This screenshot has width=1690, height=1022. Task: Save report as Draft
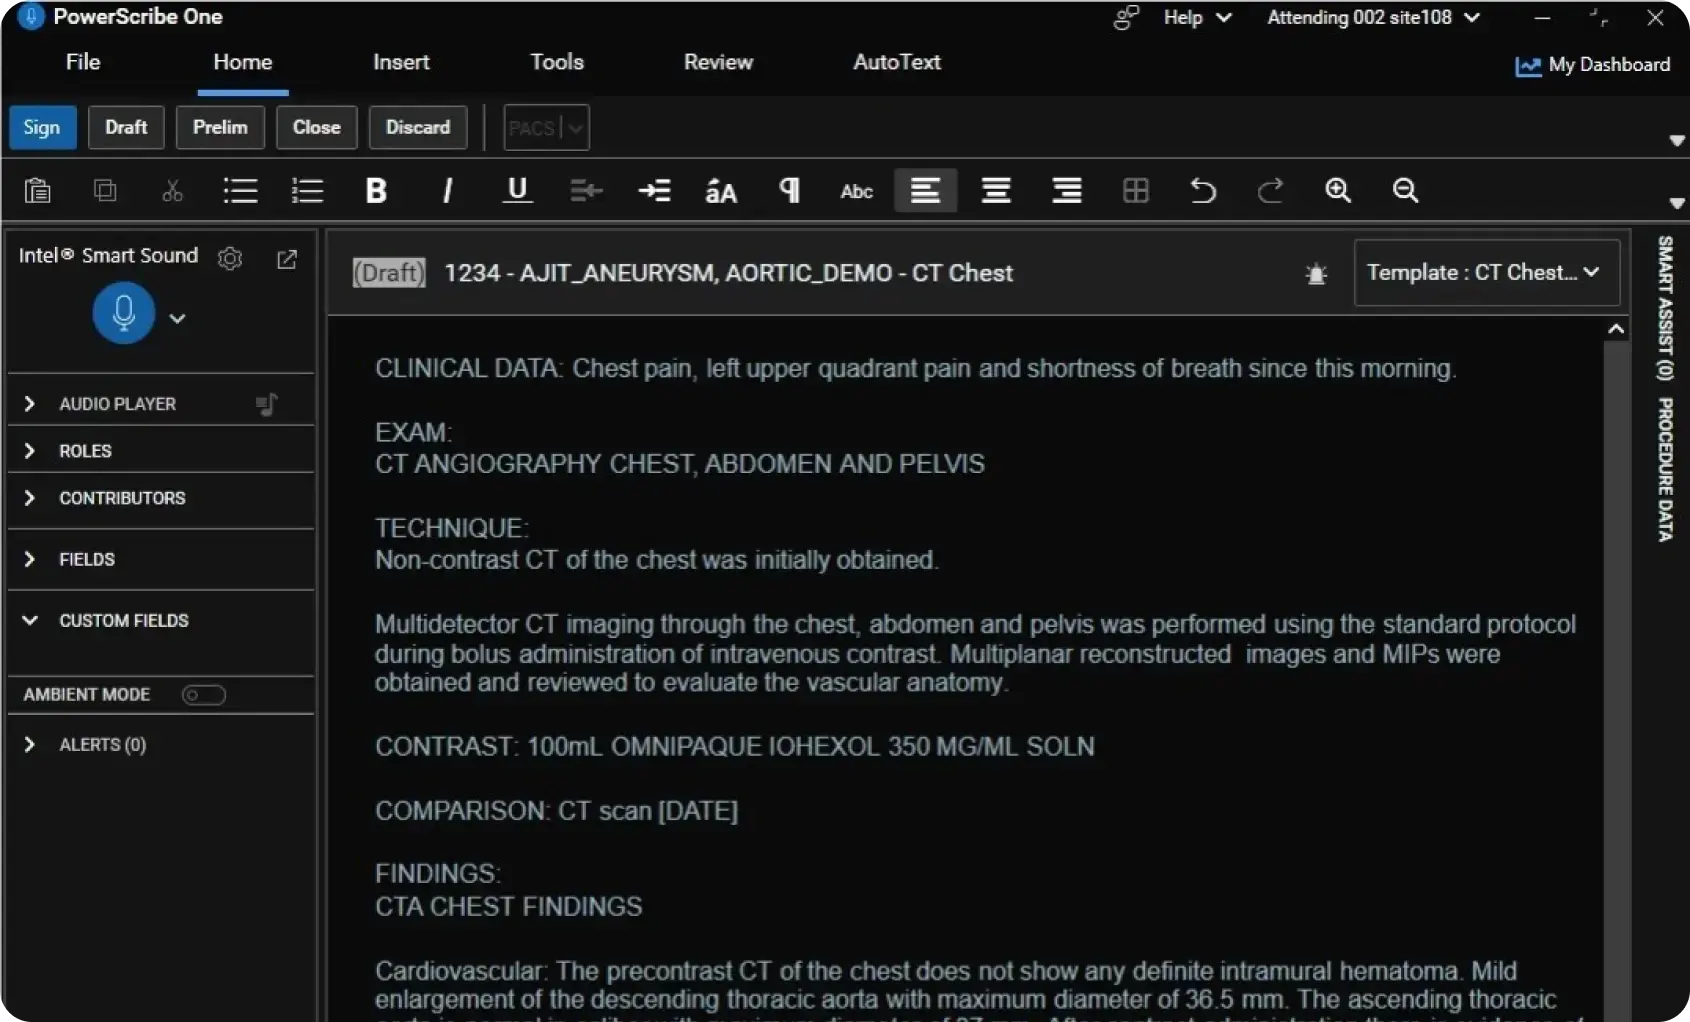(126, 128)
